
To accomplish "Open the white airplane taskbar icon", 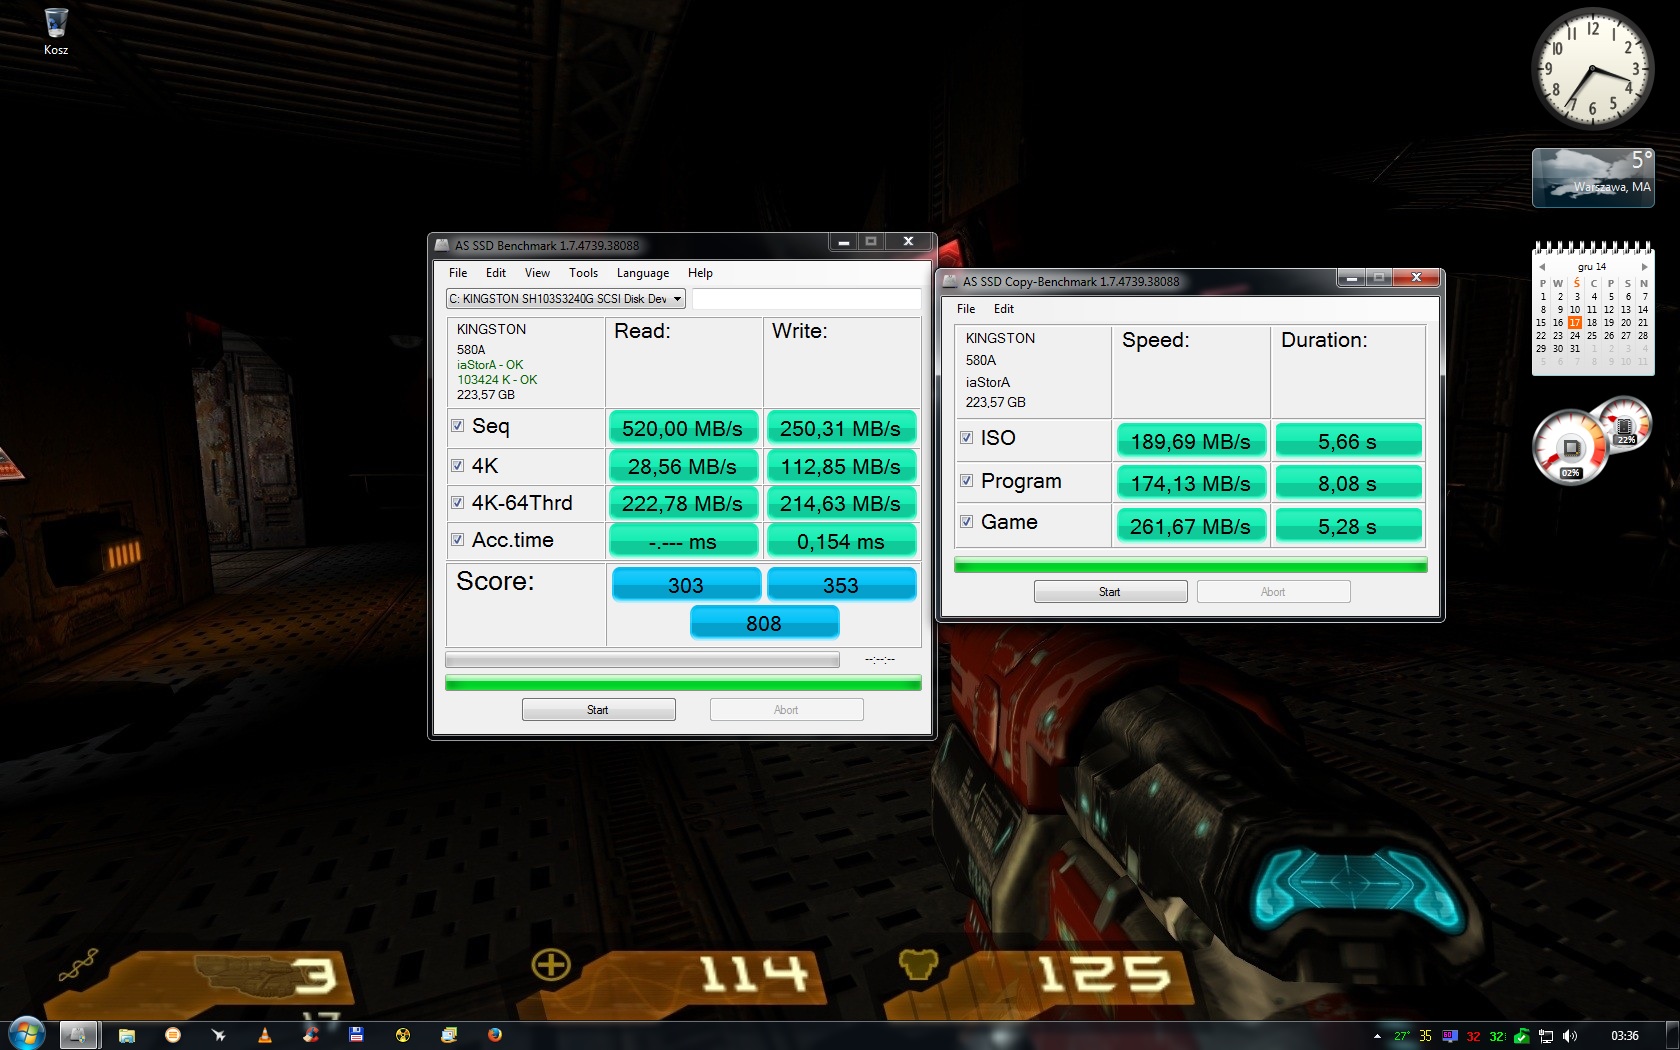I will click(219, 1035).
